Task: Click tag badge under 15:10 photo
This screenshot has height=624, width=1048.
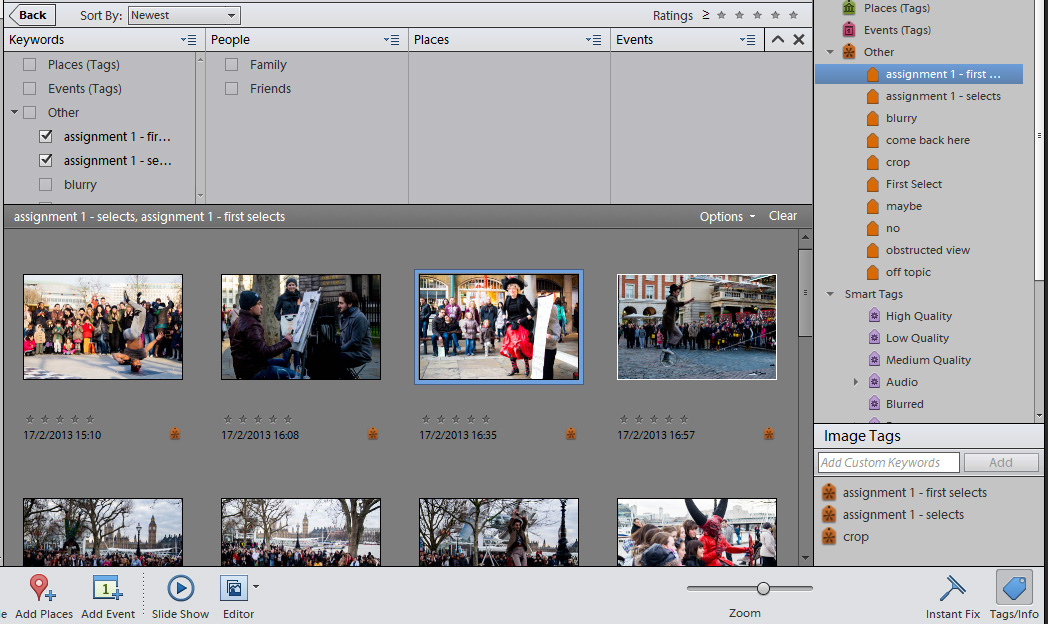Action: [174, 434]
